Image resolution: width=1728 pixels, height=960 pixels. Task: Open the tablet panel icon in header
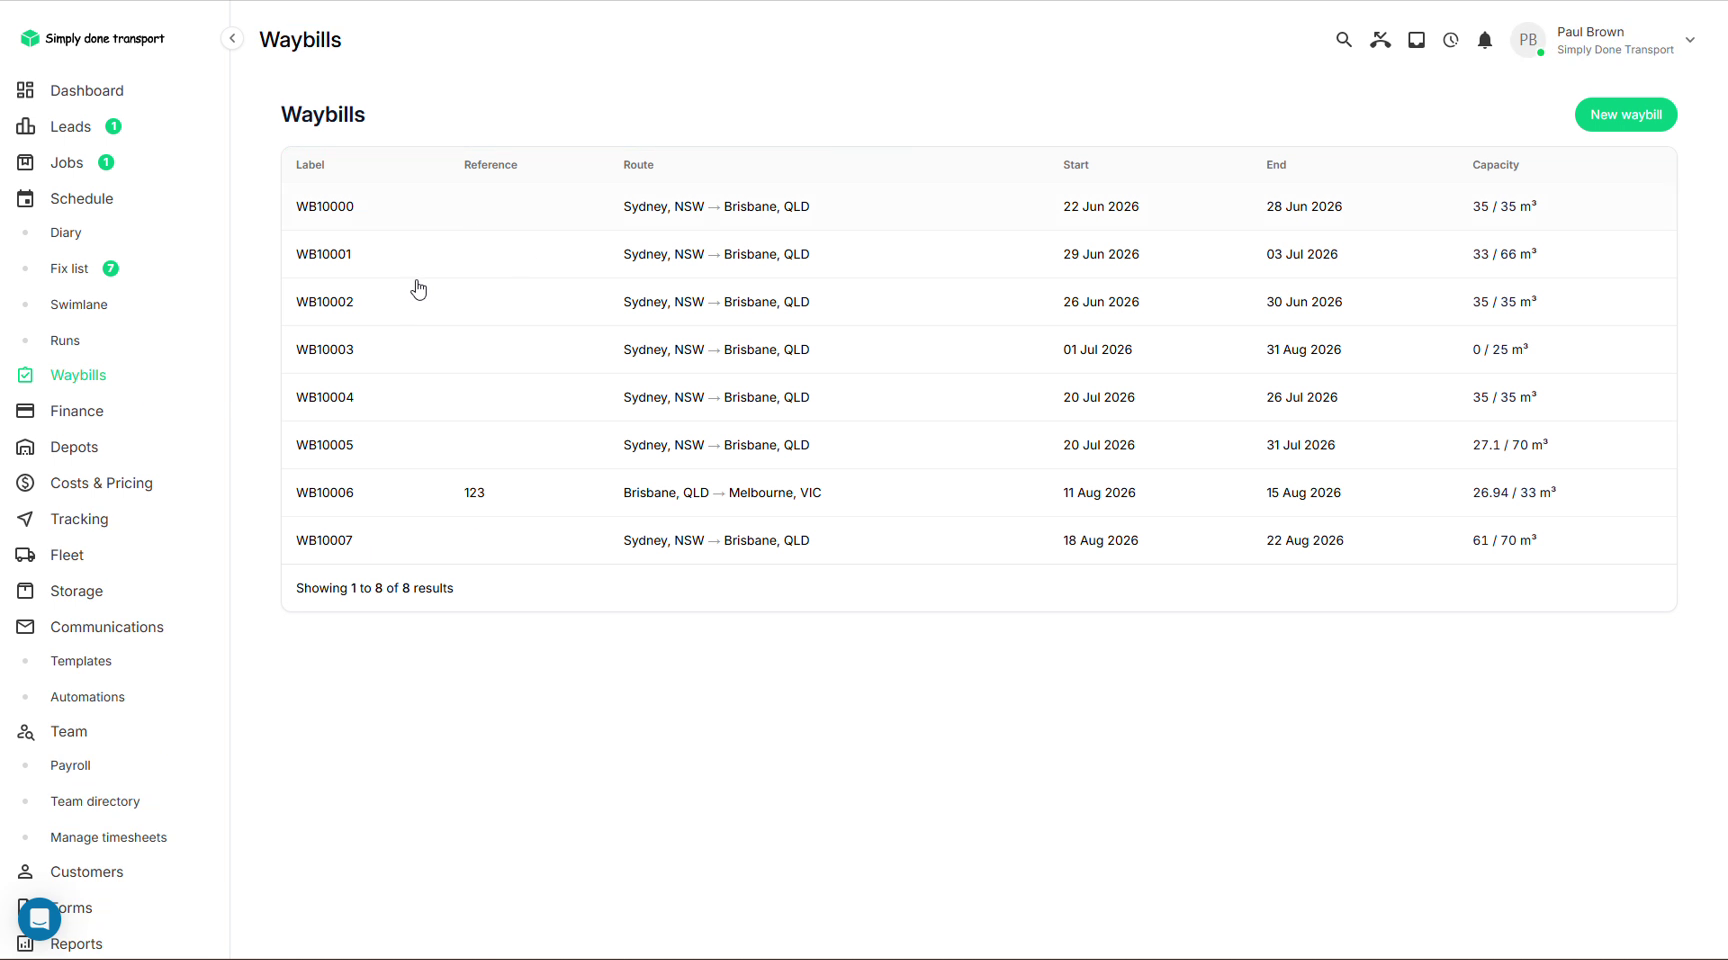tap(1416, 40)
